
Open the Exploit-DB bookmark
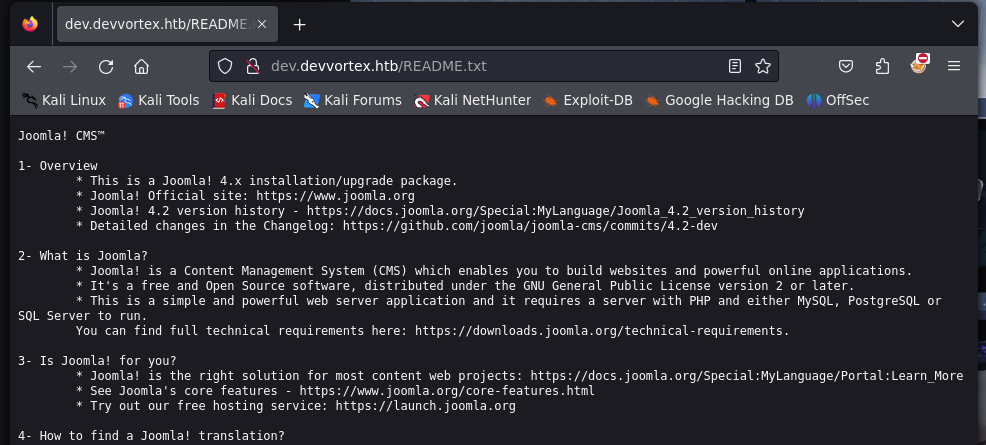[587, 100]
